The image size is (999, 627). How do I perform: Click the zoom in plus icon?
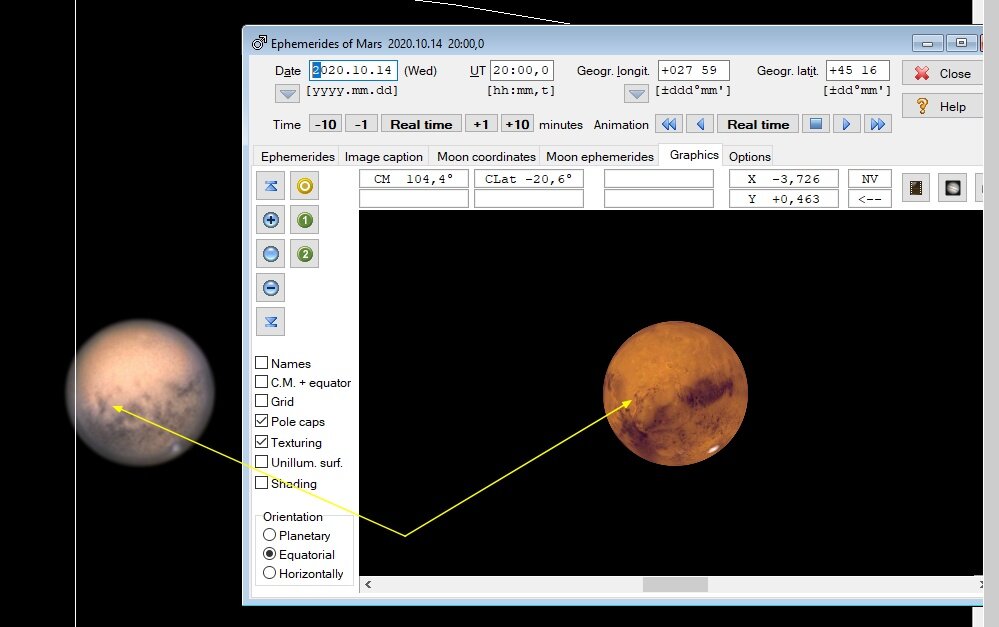pos(270,220)
